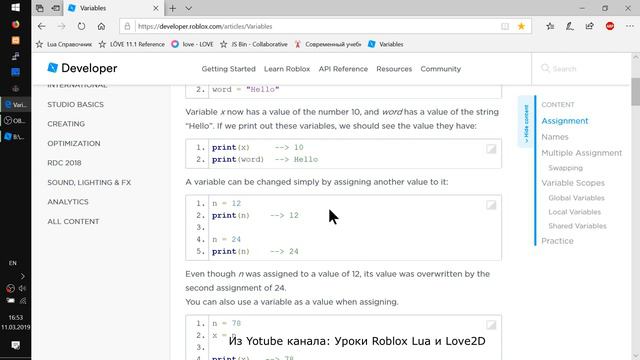This screenshot has width=640, height=360.
Task: Open the Favorites hub icon
Action: tap(550, 26)
